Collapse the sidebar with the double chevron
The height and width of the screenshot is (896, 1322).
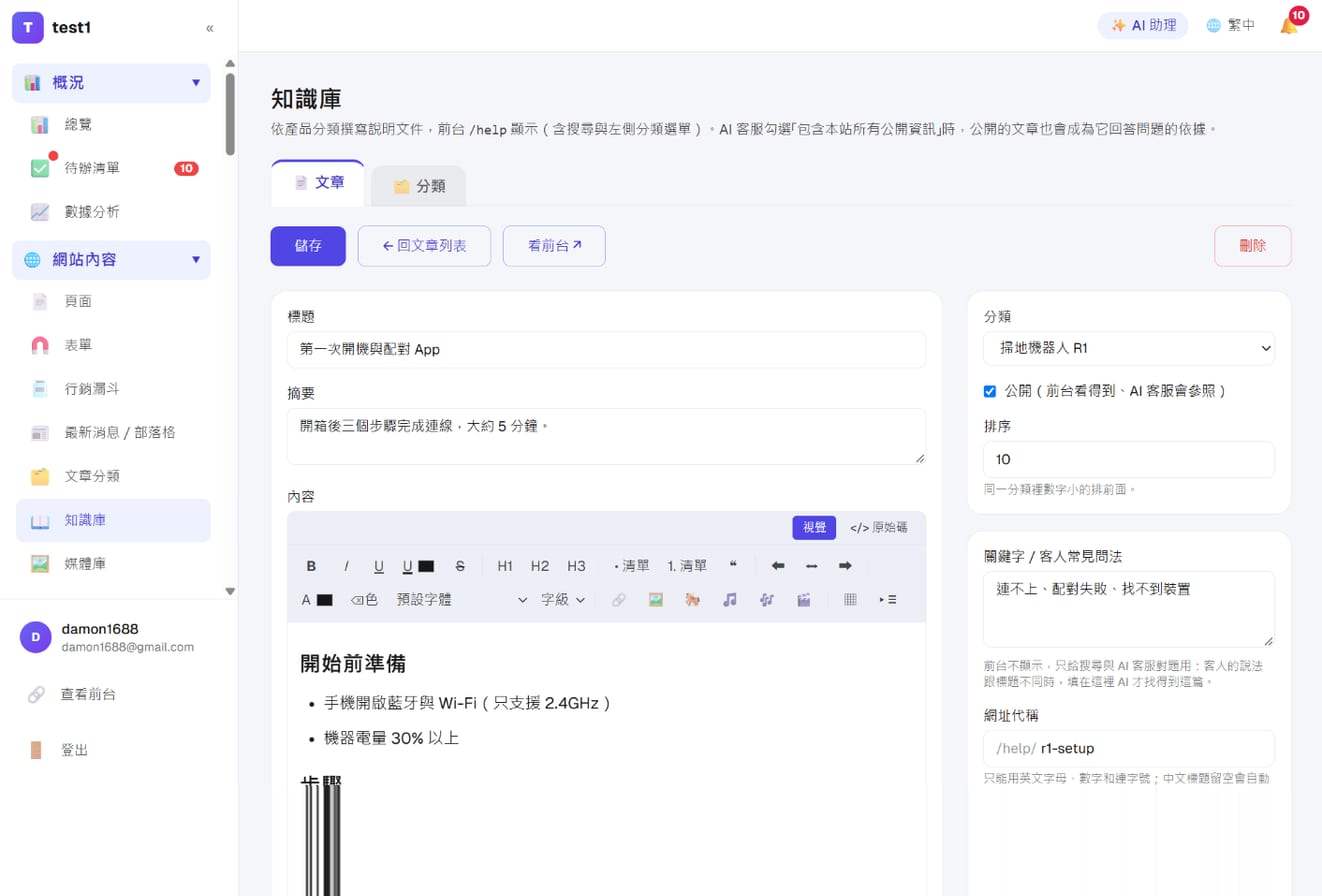[210, 28]
